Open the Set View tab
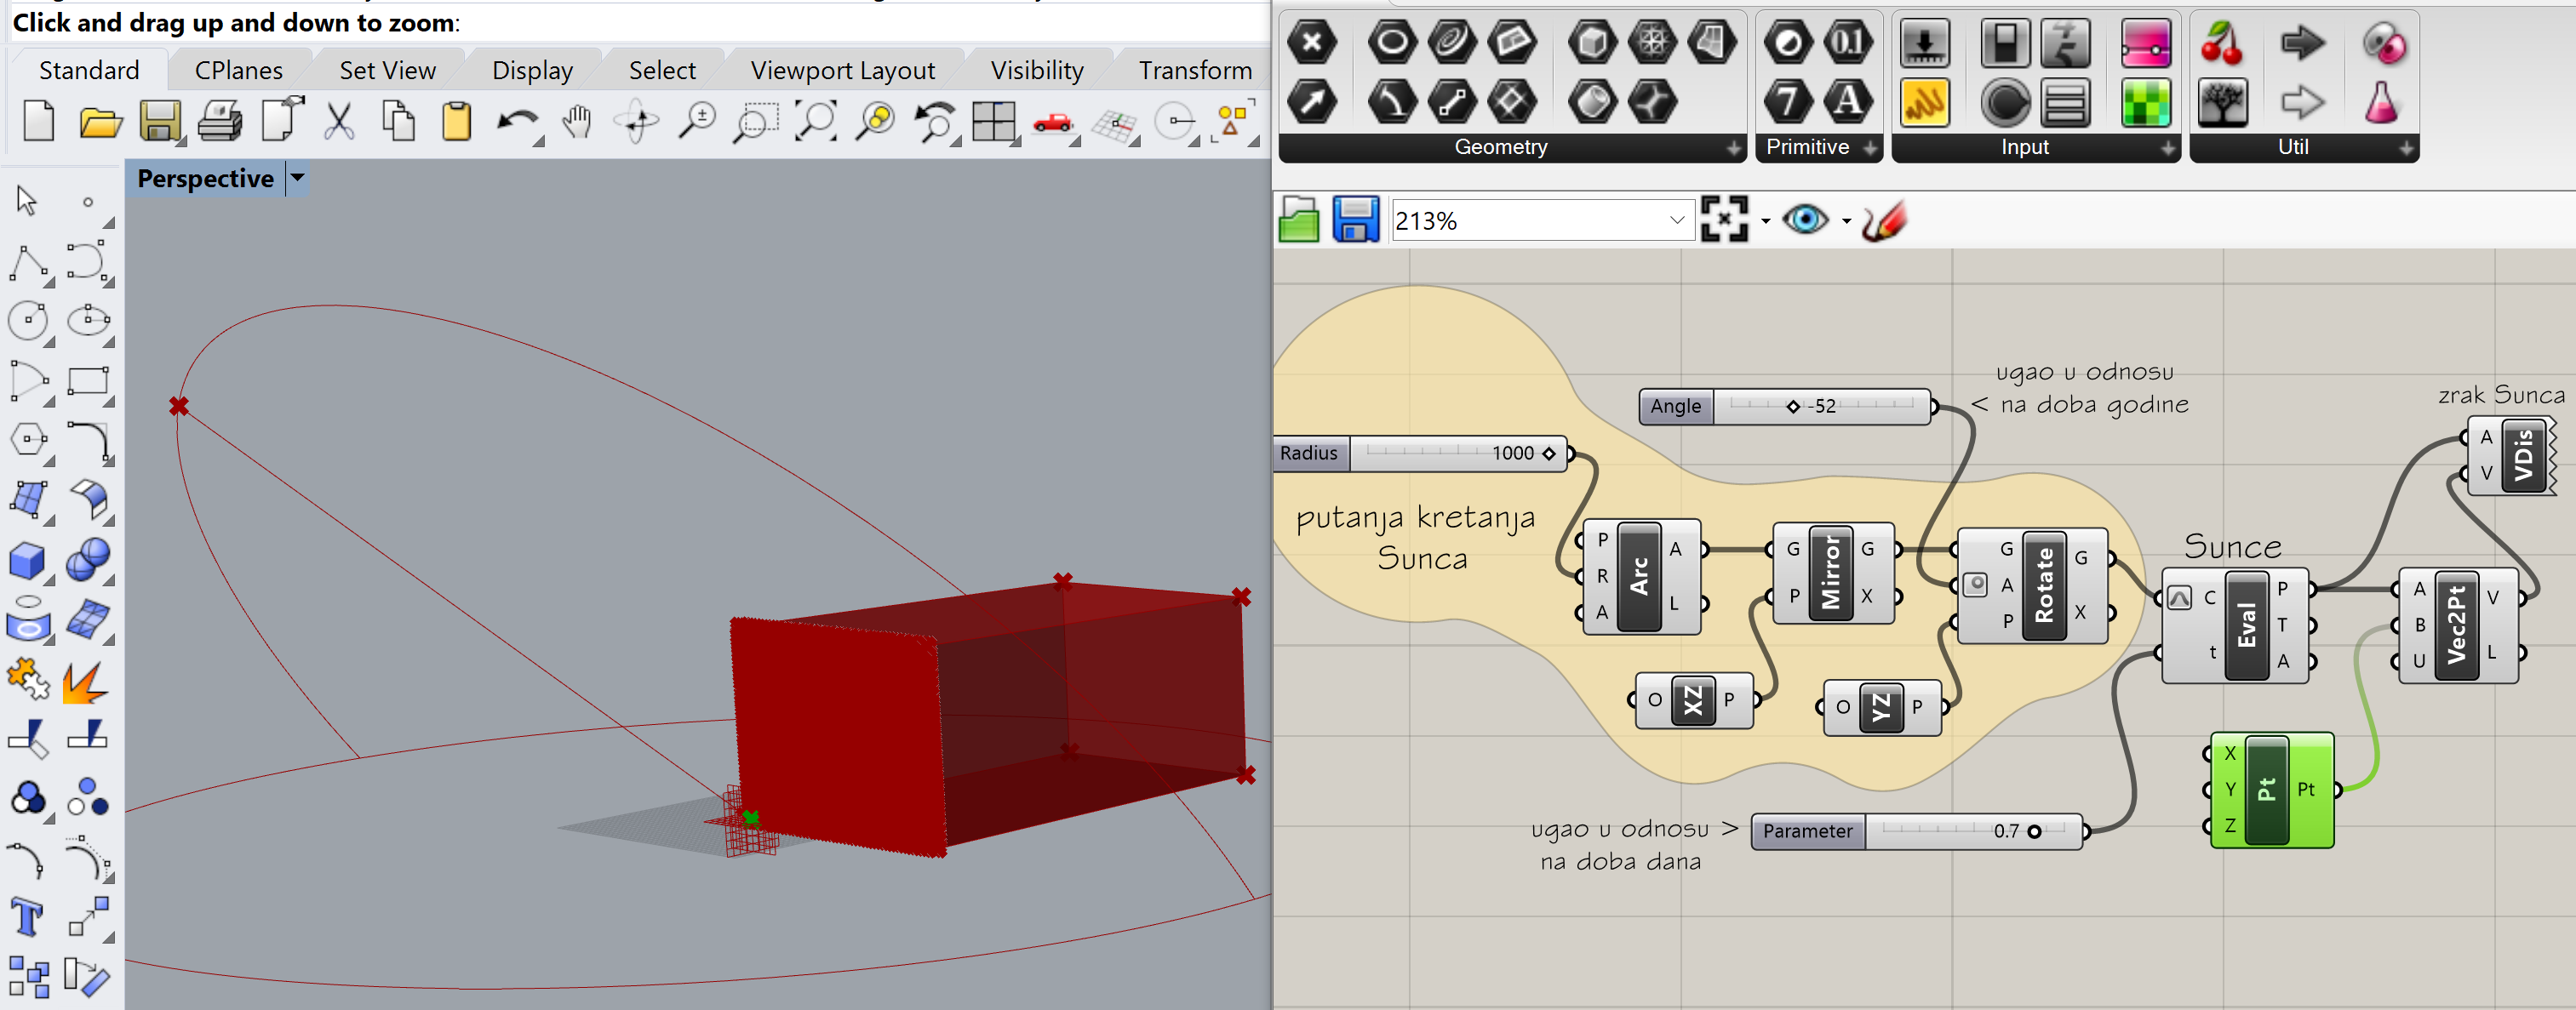The width and height of the screenshot is (2576, 1010). (387, 70)
